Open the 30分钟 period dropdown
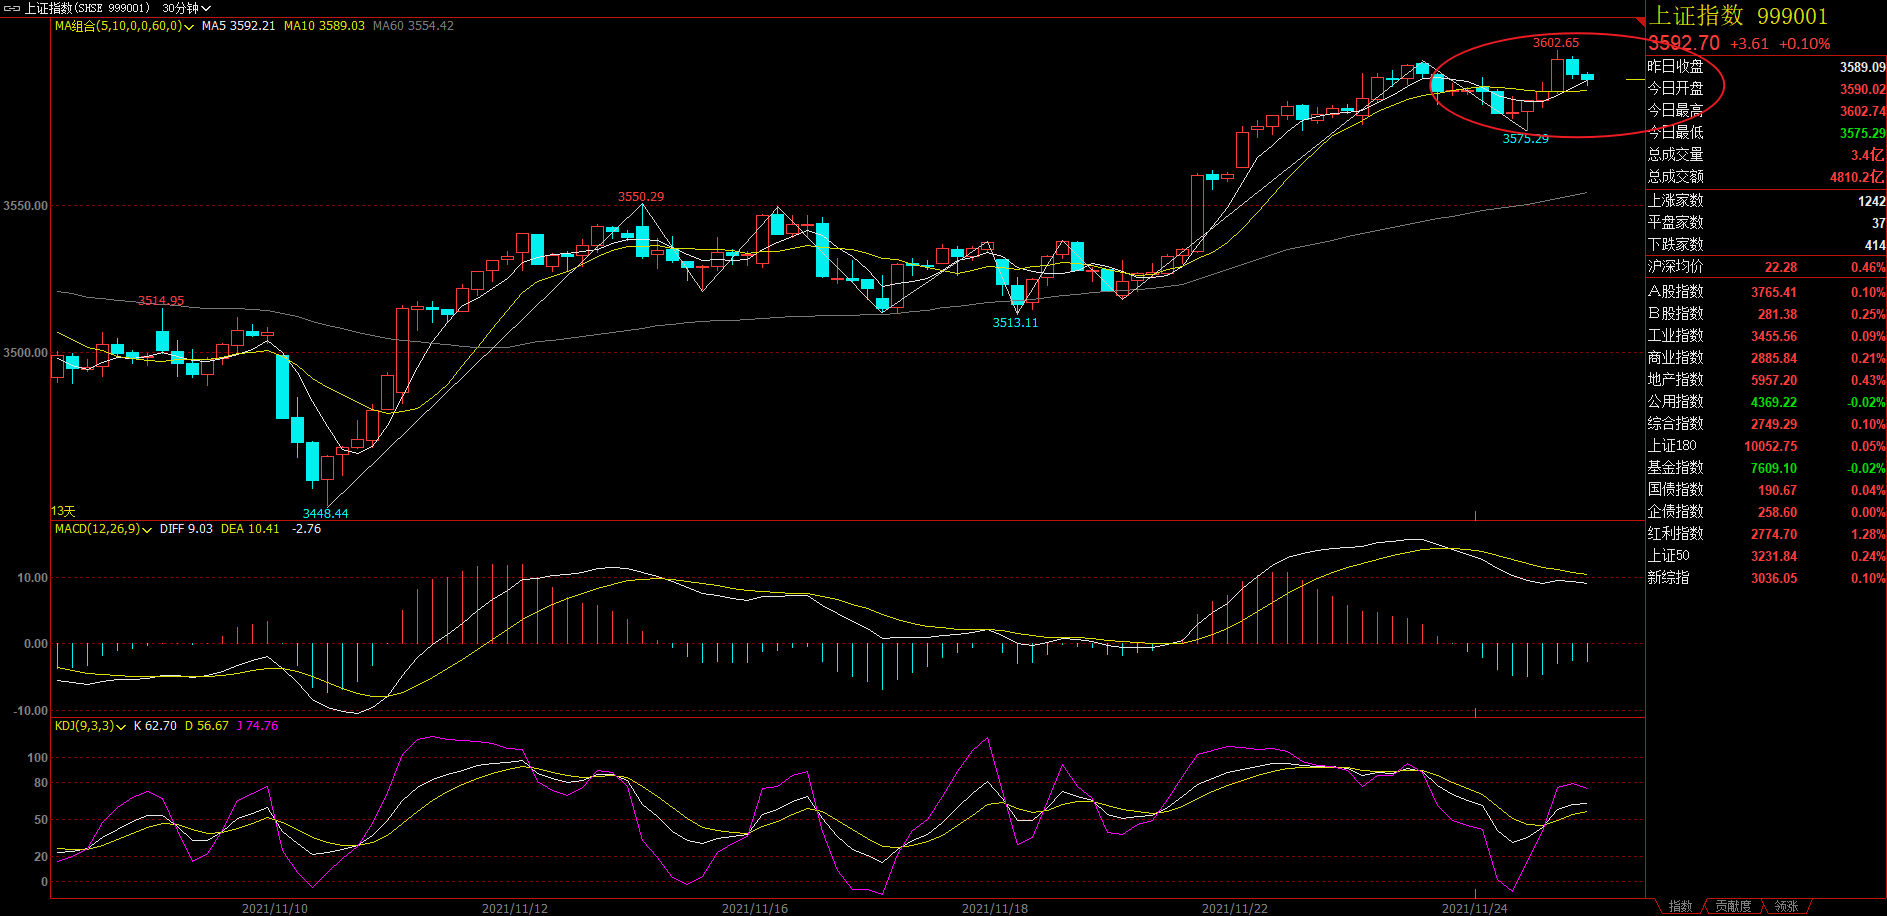Image resolution: width=1887 pixels, height=916 pixels. [x=186, y=8]
